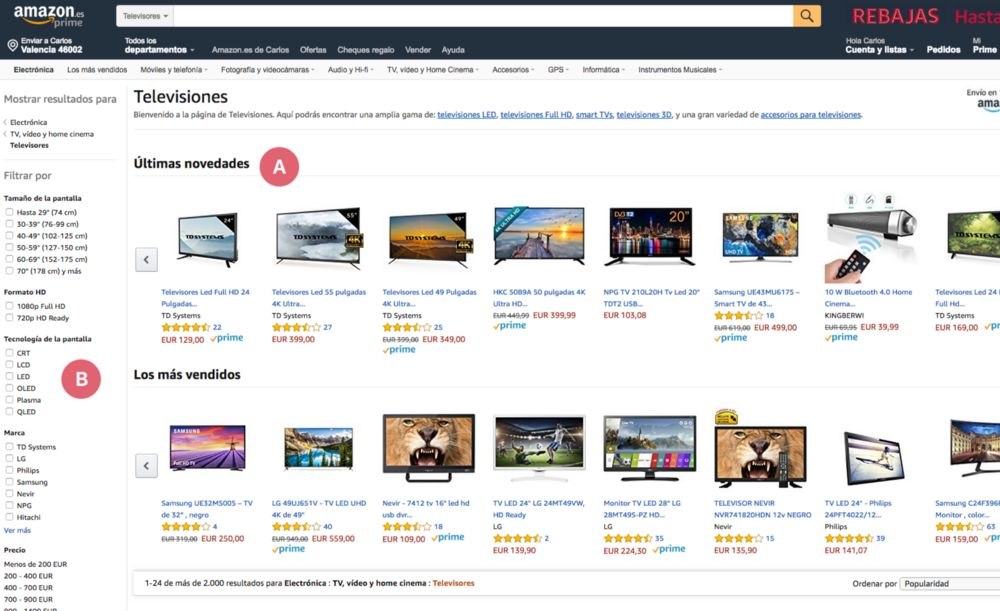Go to previous items in Los más vendidos carousel
Image resolution: width=1000 pixels, height=611 pixels.
click(x=146, y=466)
